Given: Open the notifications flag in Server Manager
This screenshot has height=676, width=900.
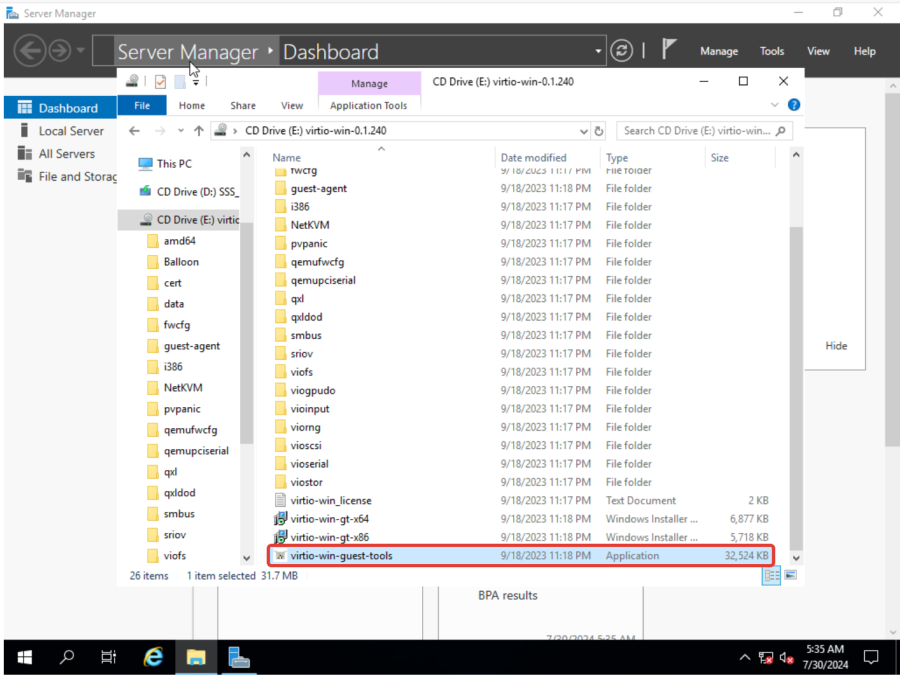Looking at the screenshot, I should pyautogui.click(x=669, y=49).
